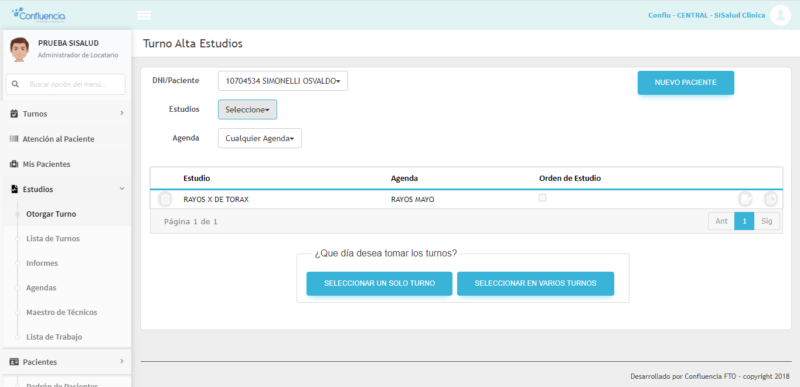Click Conflu - CENTRAL - SISalud Clinica link
This screenshot has height=387, width=800.
[707, 15]
